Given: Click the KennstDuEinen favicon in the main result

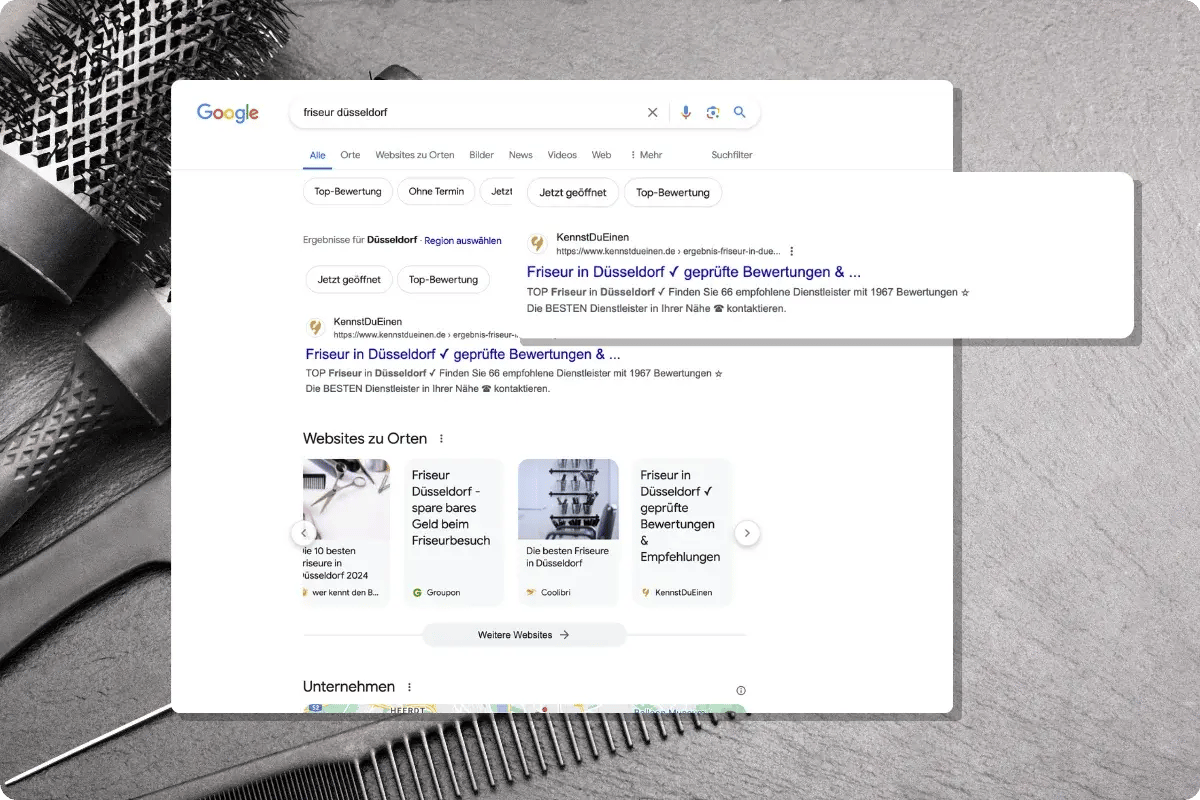Looking at the screenshot, I should [x=316, y=328].
